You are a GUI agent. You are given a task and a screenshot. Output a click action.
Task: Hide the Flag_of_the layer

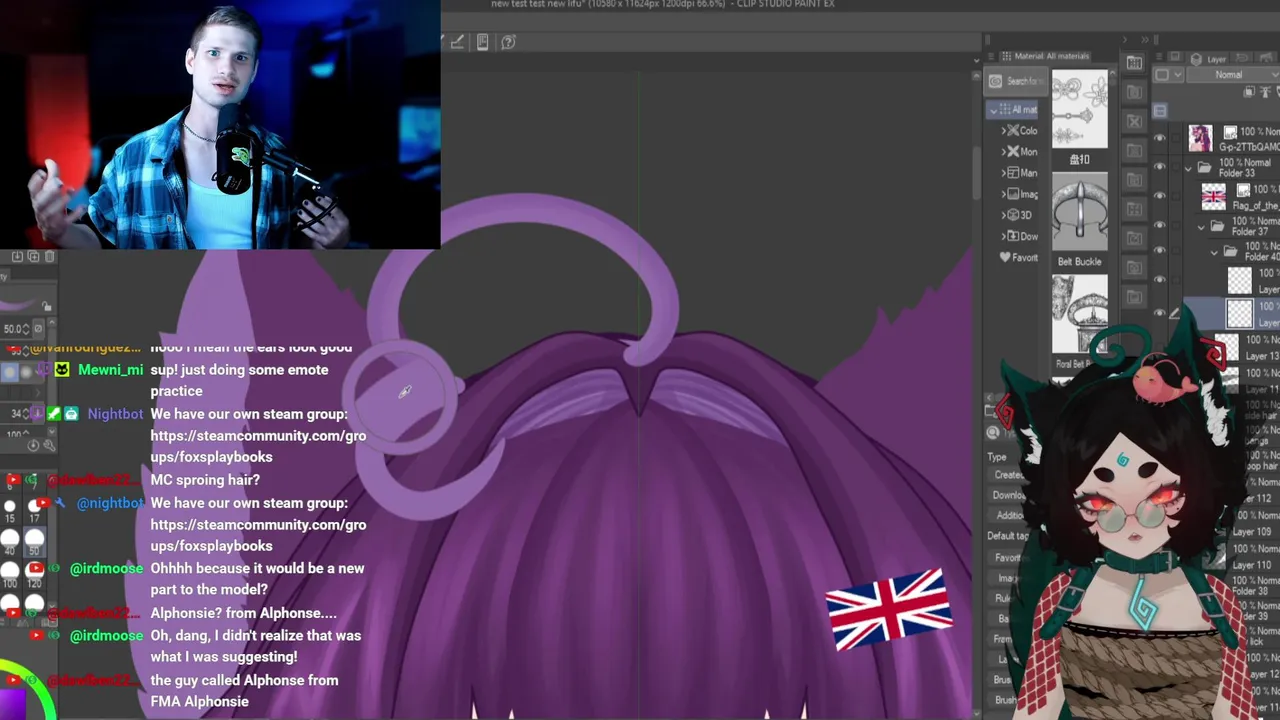(1160, 196)
